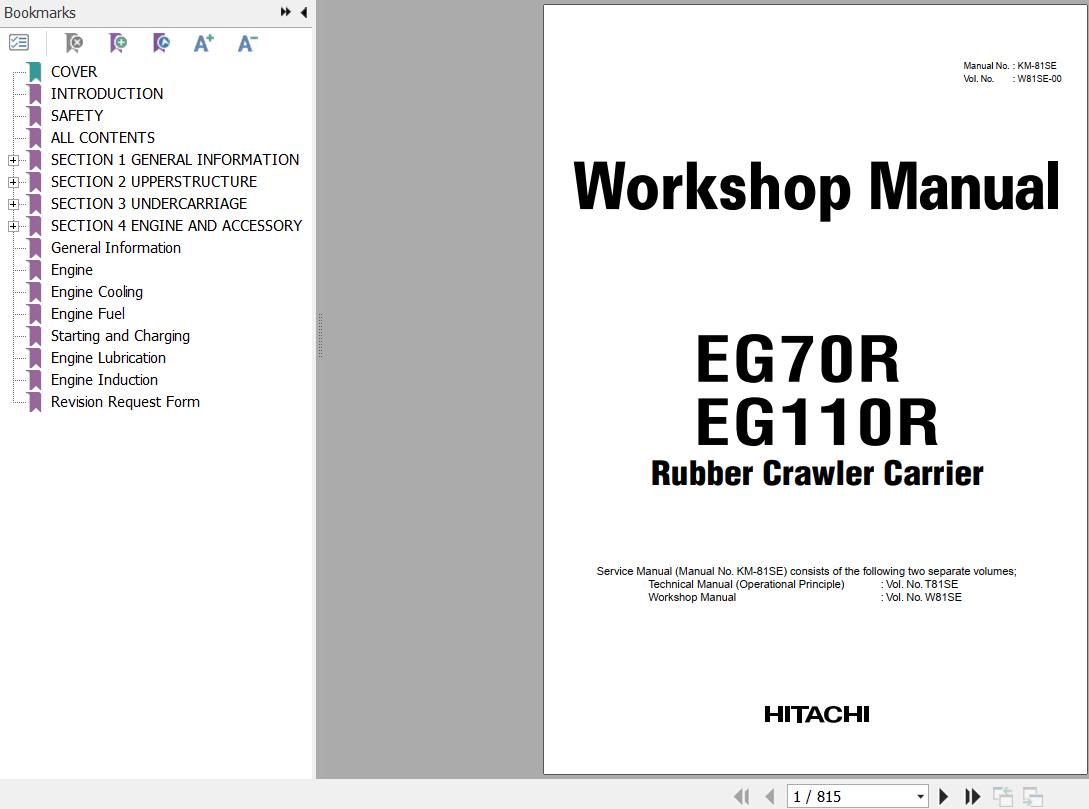1089x809 pixels.
Task: Open the General Information bookmark
Action: [115, 248]
